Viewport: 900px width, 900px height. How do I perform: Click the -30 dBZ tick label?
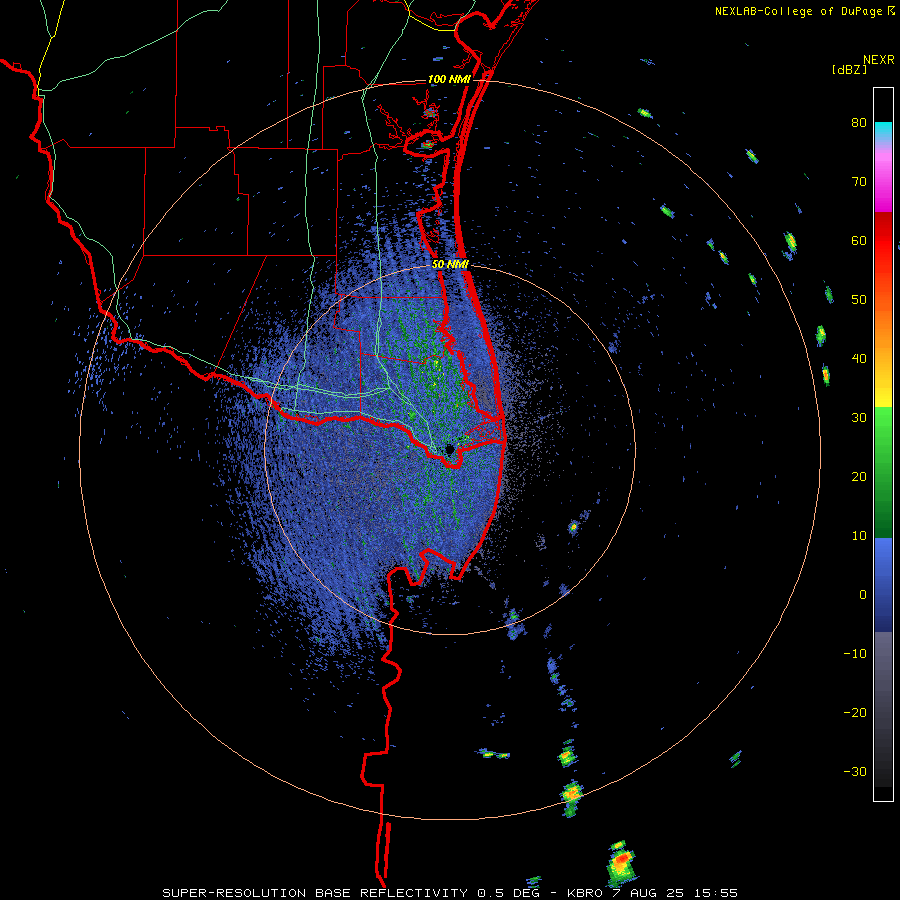tap(855, 771)
